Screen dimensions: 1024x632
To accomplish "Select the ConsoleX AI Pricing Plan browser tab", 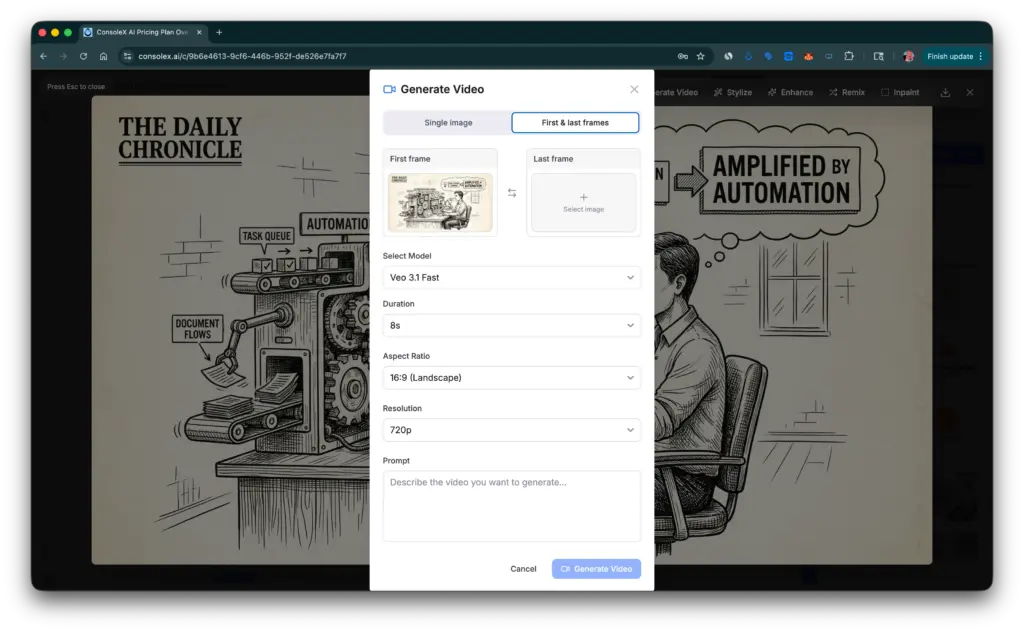I will (140, 31).
